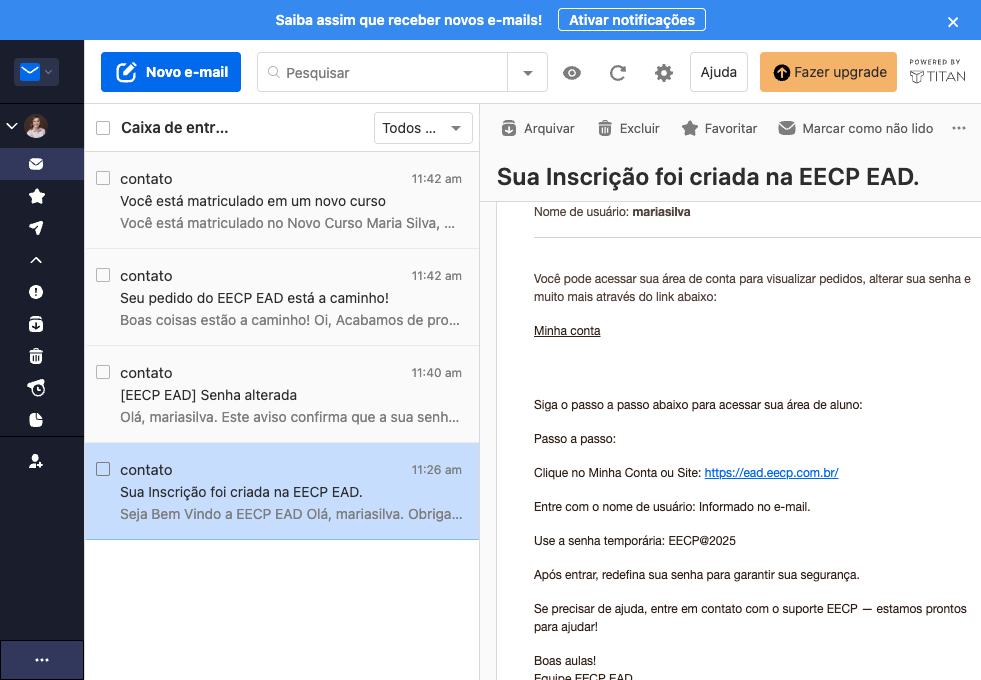Collapse account section with the chevron
This screenshot has height=680, width=981.
(12, 126)
